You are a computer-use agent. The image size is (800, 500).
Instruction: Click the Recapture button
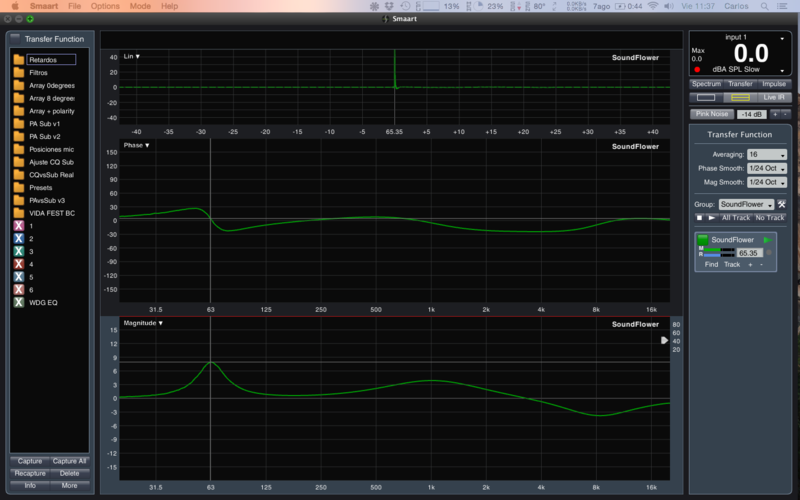(x=30, y=473)
